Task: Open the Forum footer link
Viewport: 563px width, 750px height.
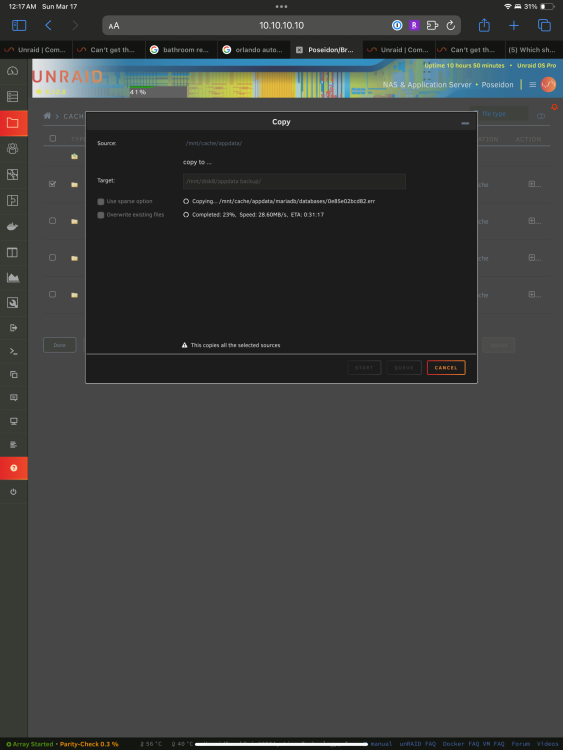Action: point(520,744)
